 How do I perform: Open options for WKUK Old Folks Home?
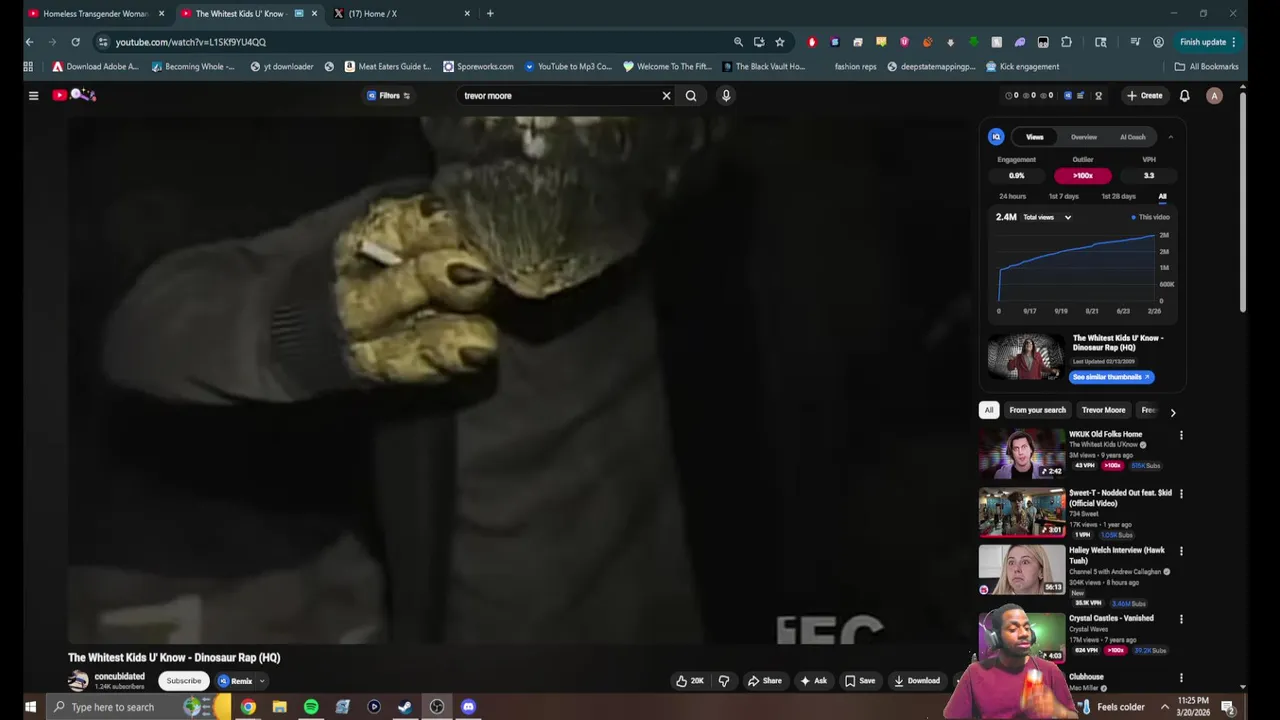tap(1181, 436)
